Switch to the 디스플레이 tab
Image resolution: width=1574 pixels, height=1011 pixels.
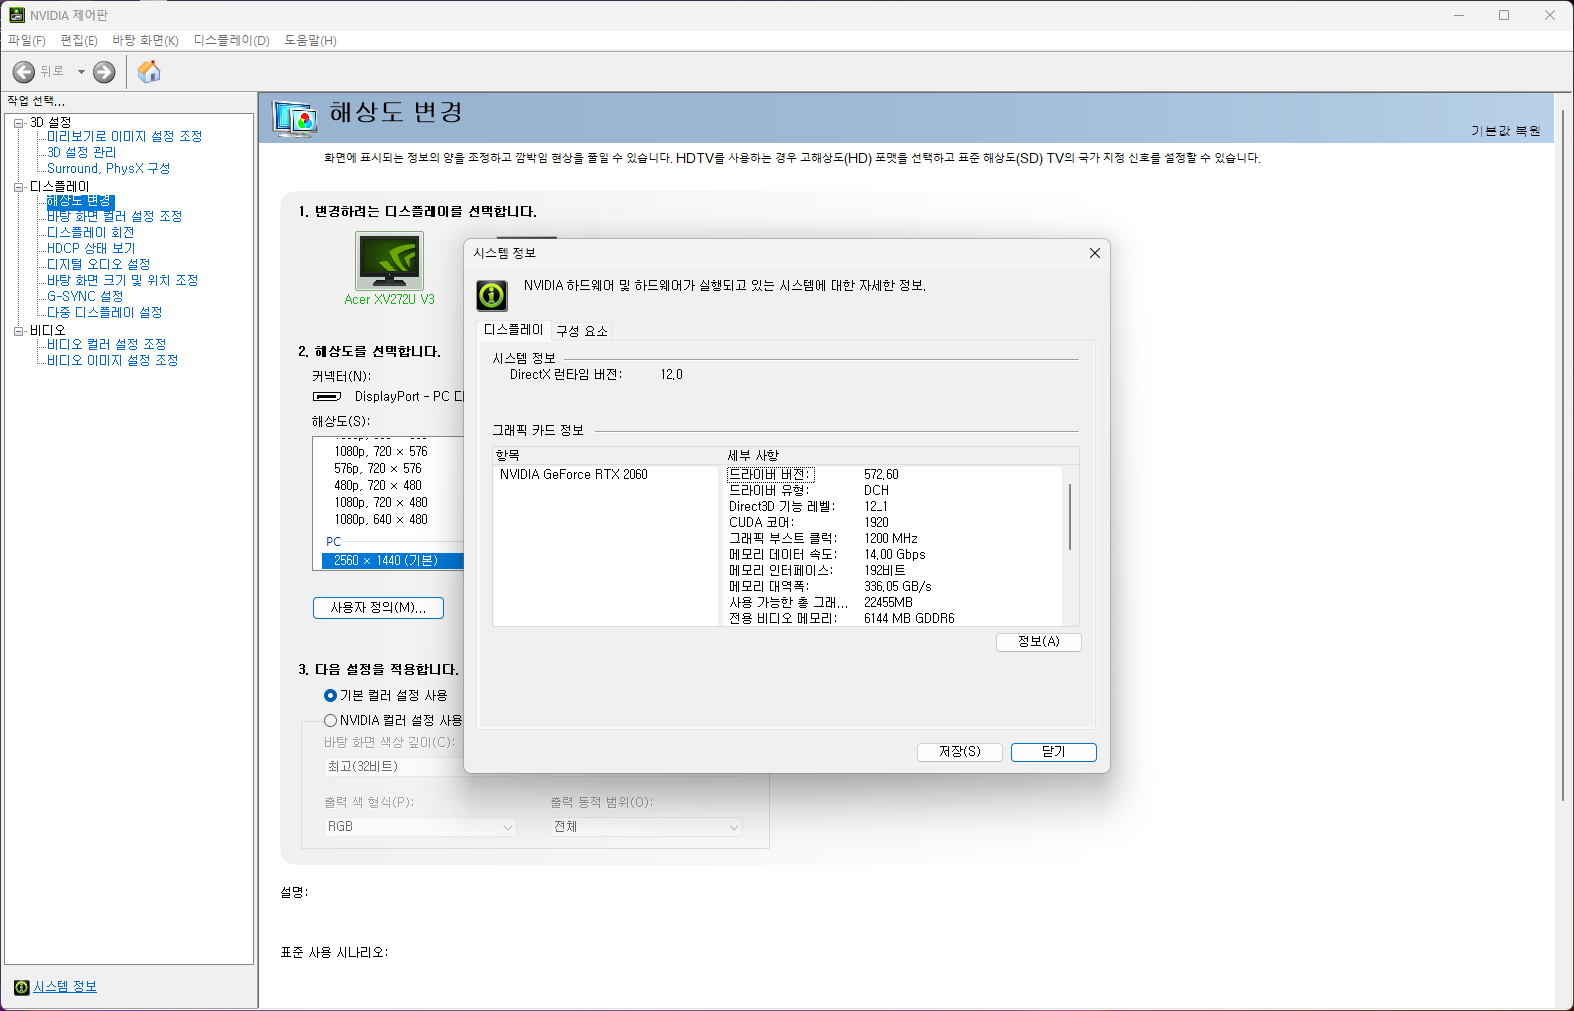pyautogui.click(x=514, y=330)
